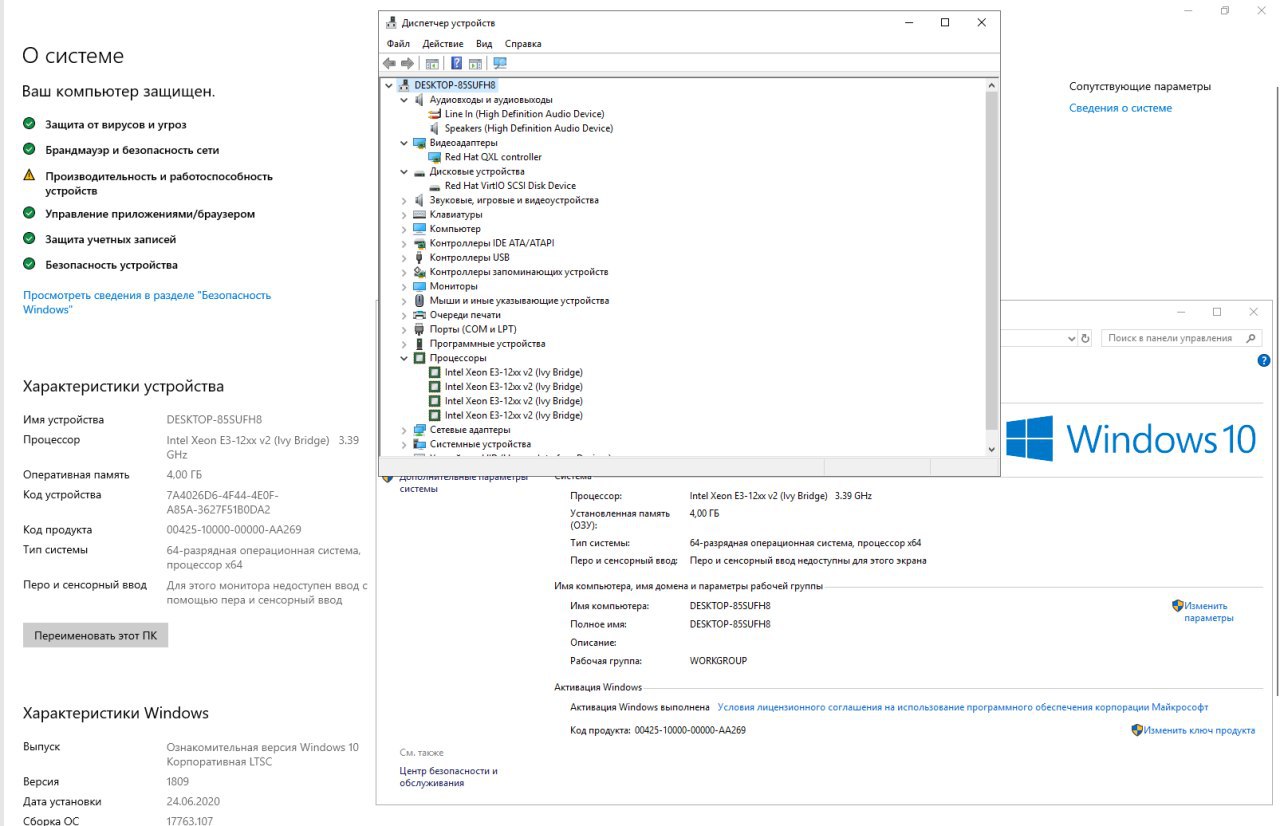Click Управление приложениями/браузером text
1280x826 pixels.
[150, 214]
